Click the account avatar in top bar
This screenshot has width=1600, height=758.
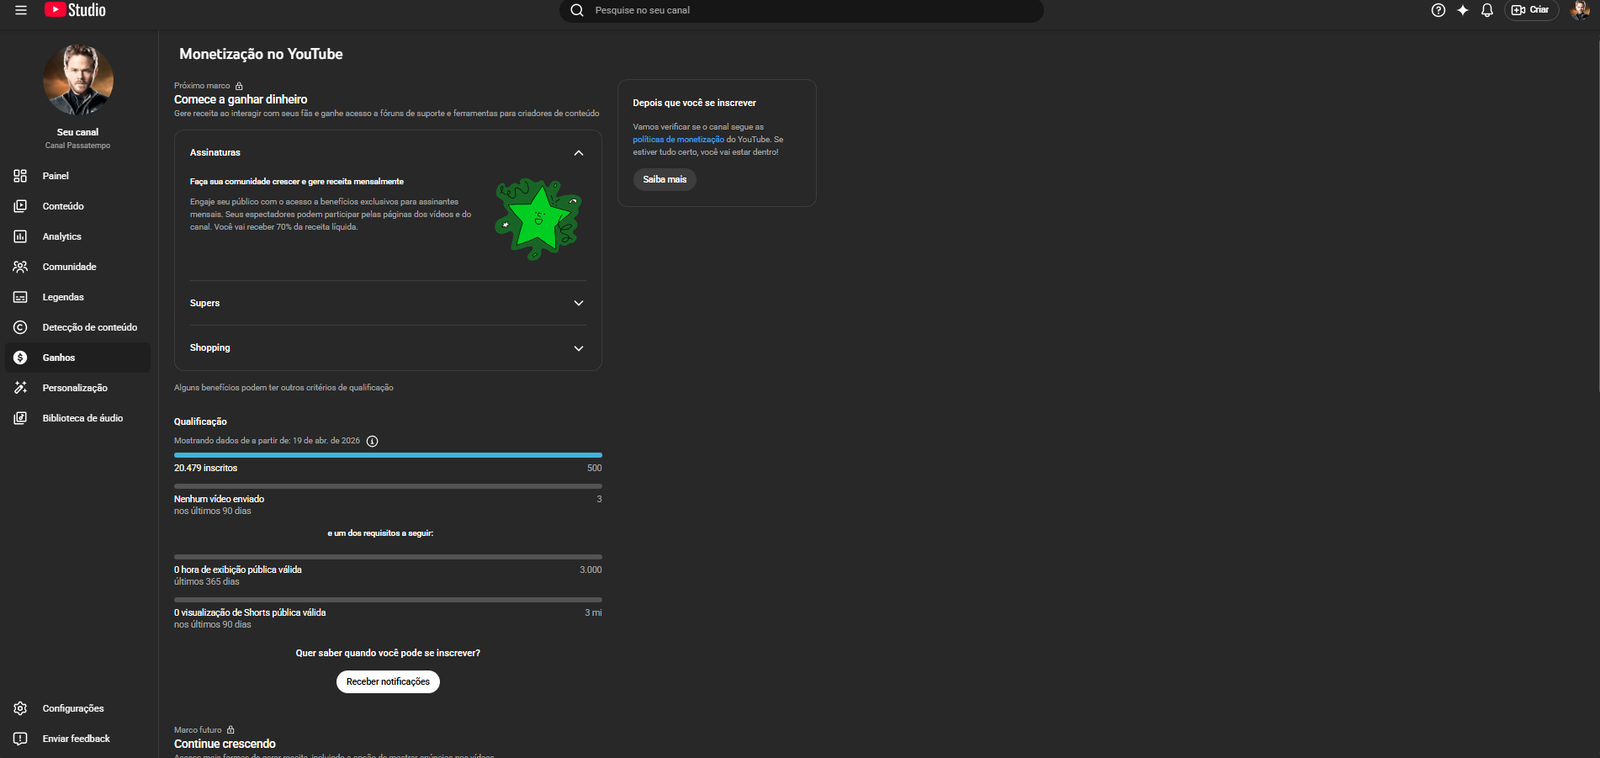coord(1580,10)
